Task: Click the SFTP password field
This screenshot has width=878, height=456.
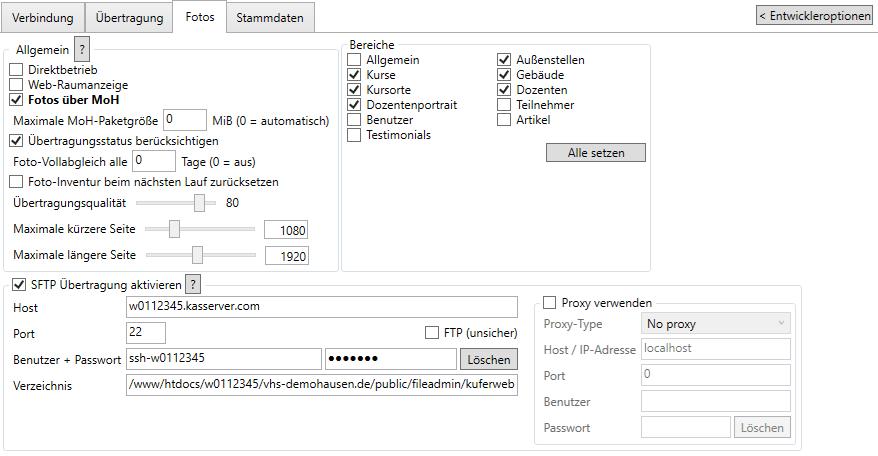Action: pyautogui.click(x=391, y=359)
